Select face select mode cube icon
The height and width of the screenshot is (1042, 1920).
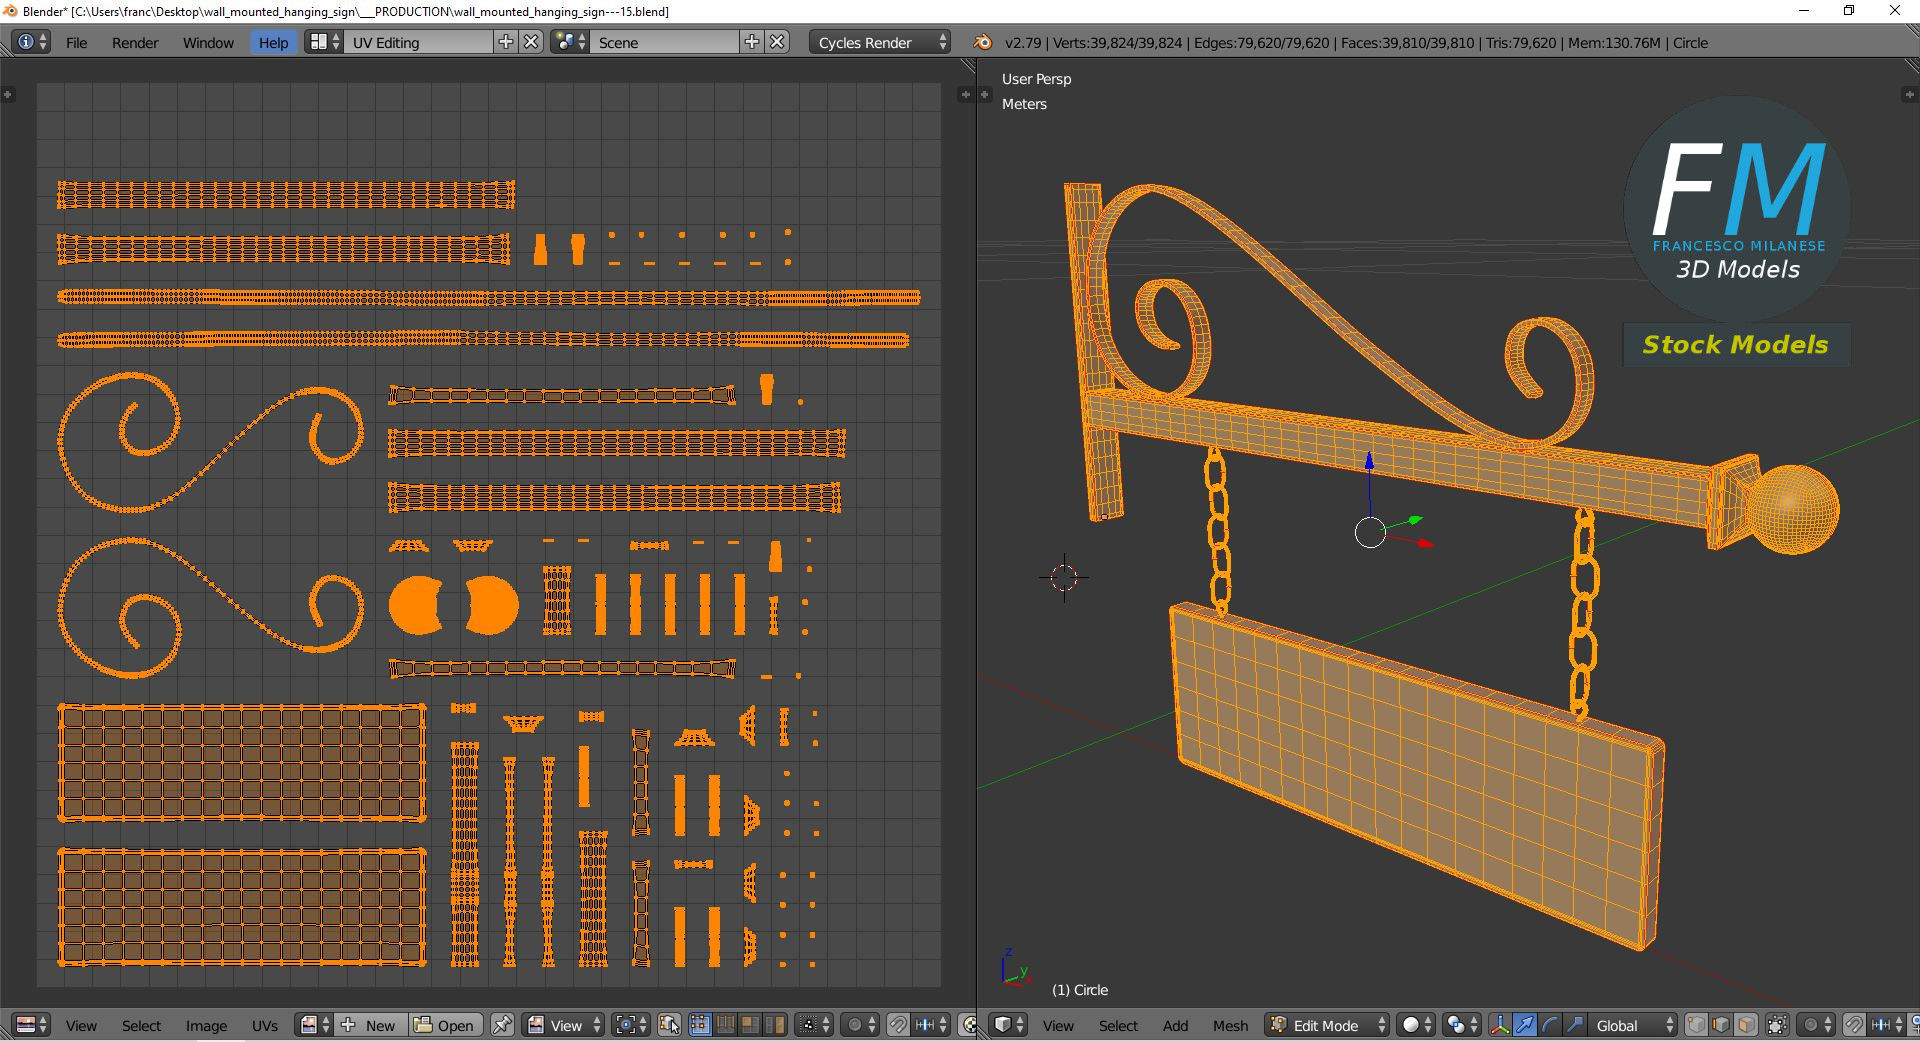tap(1746, 1025)
